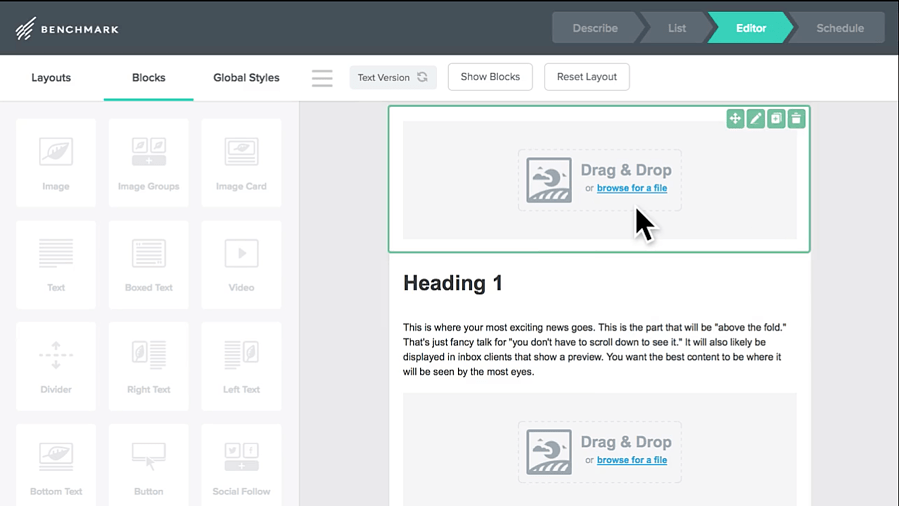Add a Video block

click(x=241, y=260)
